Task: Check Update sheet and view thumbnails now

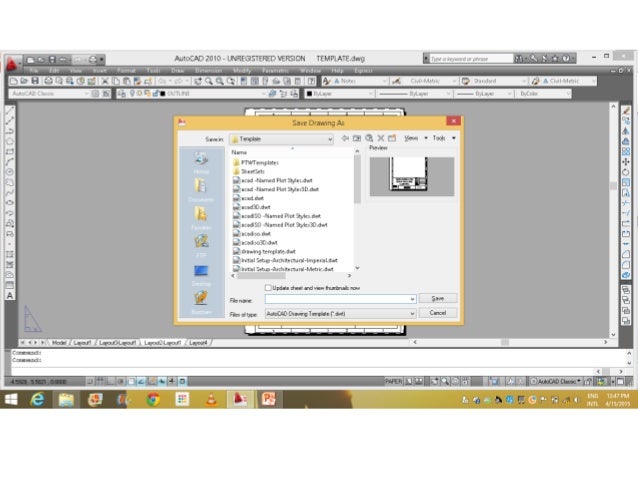Action: pos(268,288)
